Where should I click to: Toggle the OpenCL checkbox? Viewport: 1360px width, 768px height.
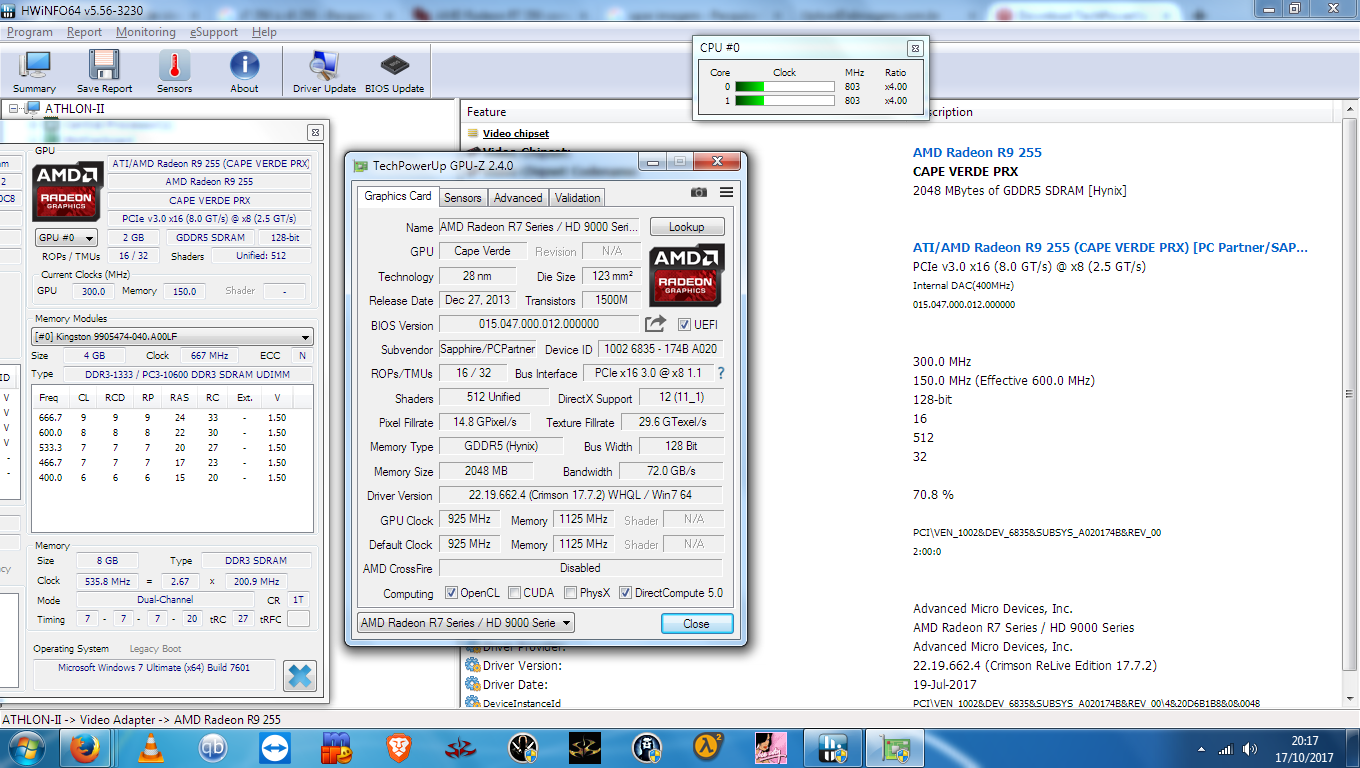451,593
